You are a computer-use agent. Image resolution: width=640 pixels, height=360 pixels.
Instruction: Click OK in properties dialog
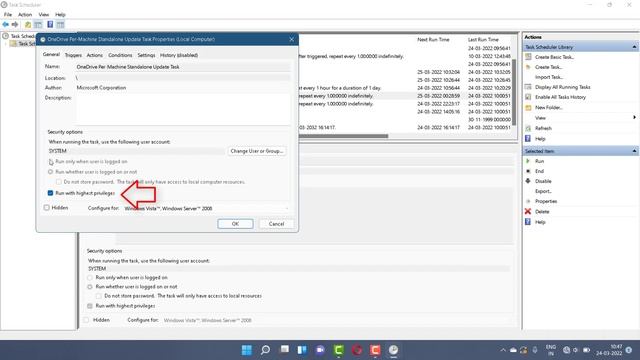click(235, 224)
